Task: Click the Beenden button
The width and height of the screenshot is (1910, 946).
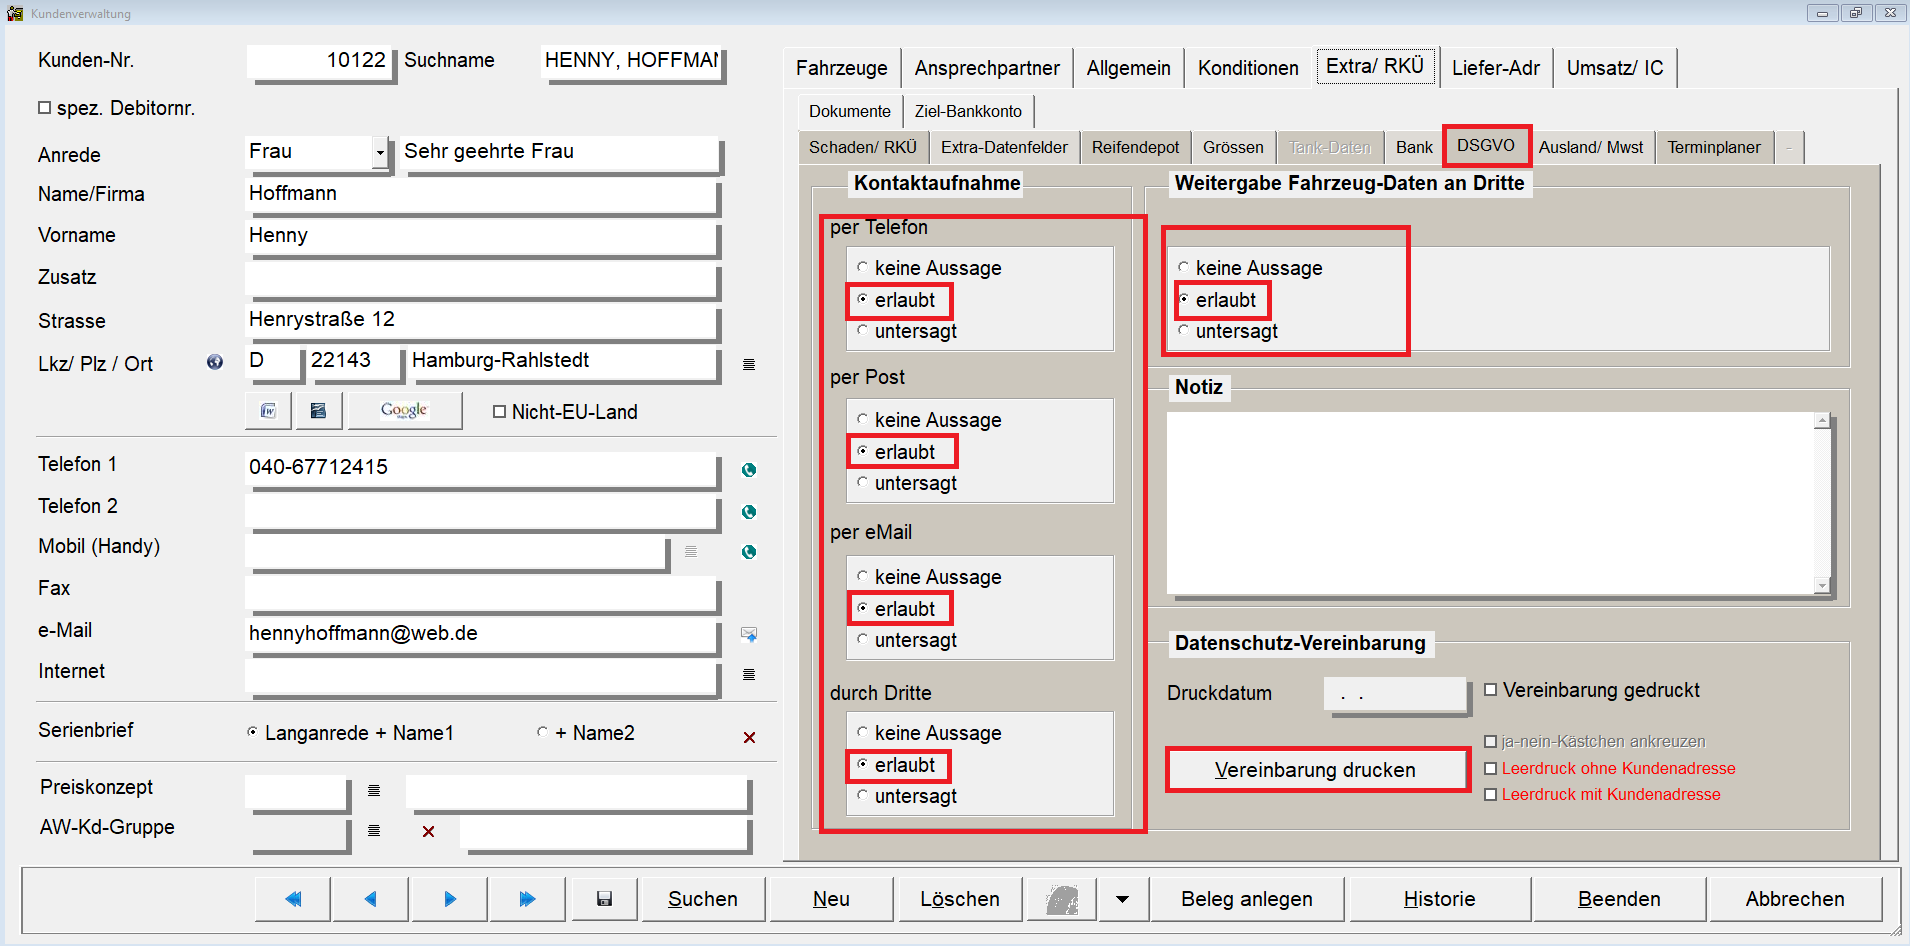Action: (1619, 899)
